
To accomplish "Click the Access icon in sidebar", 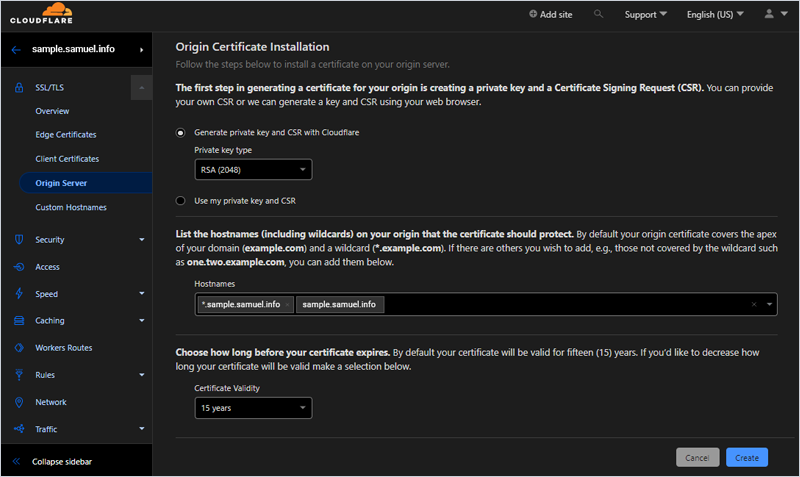I will 19,267.
